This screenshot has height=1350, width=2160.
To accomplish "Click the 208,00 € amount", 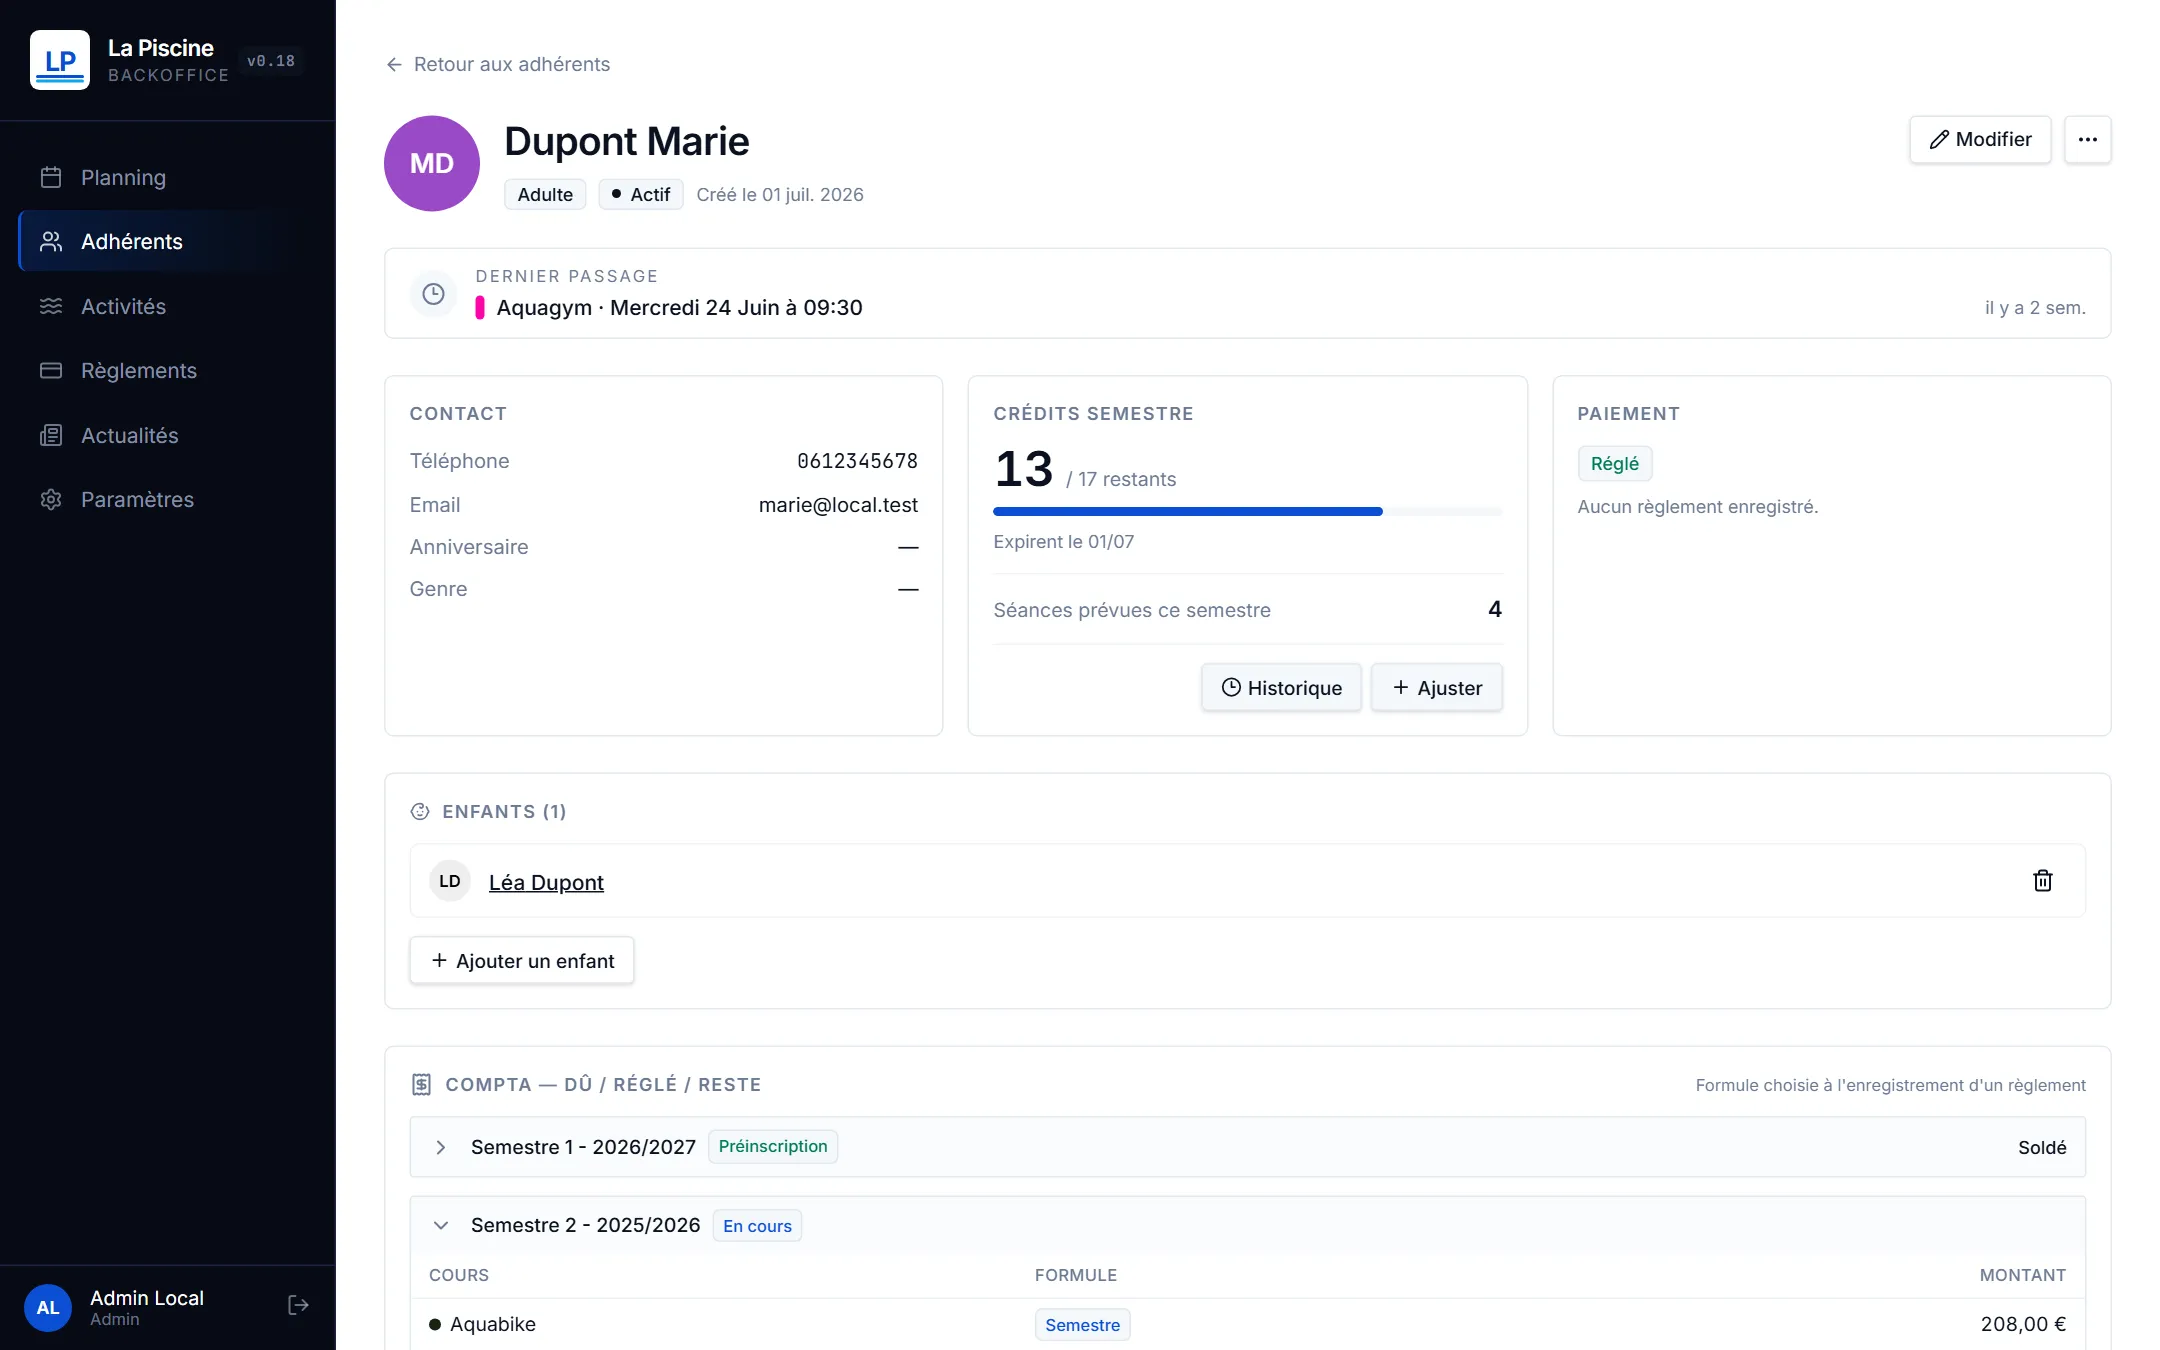I will (2023, 1324).
